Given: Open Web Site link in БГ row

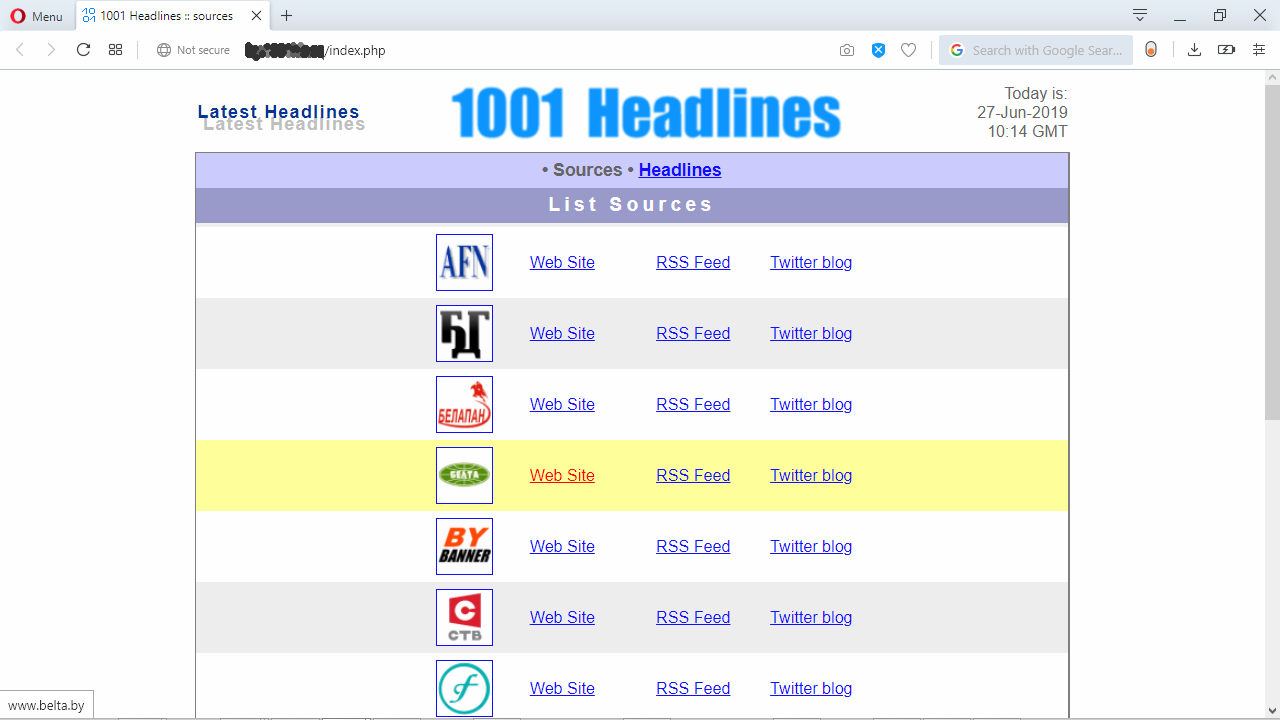Looking at the screenshot, I should tap(562, 333).
